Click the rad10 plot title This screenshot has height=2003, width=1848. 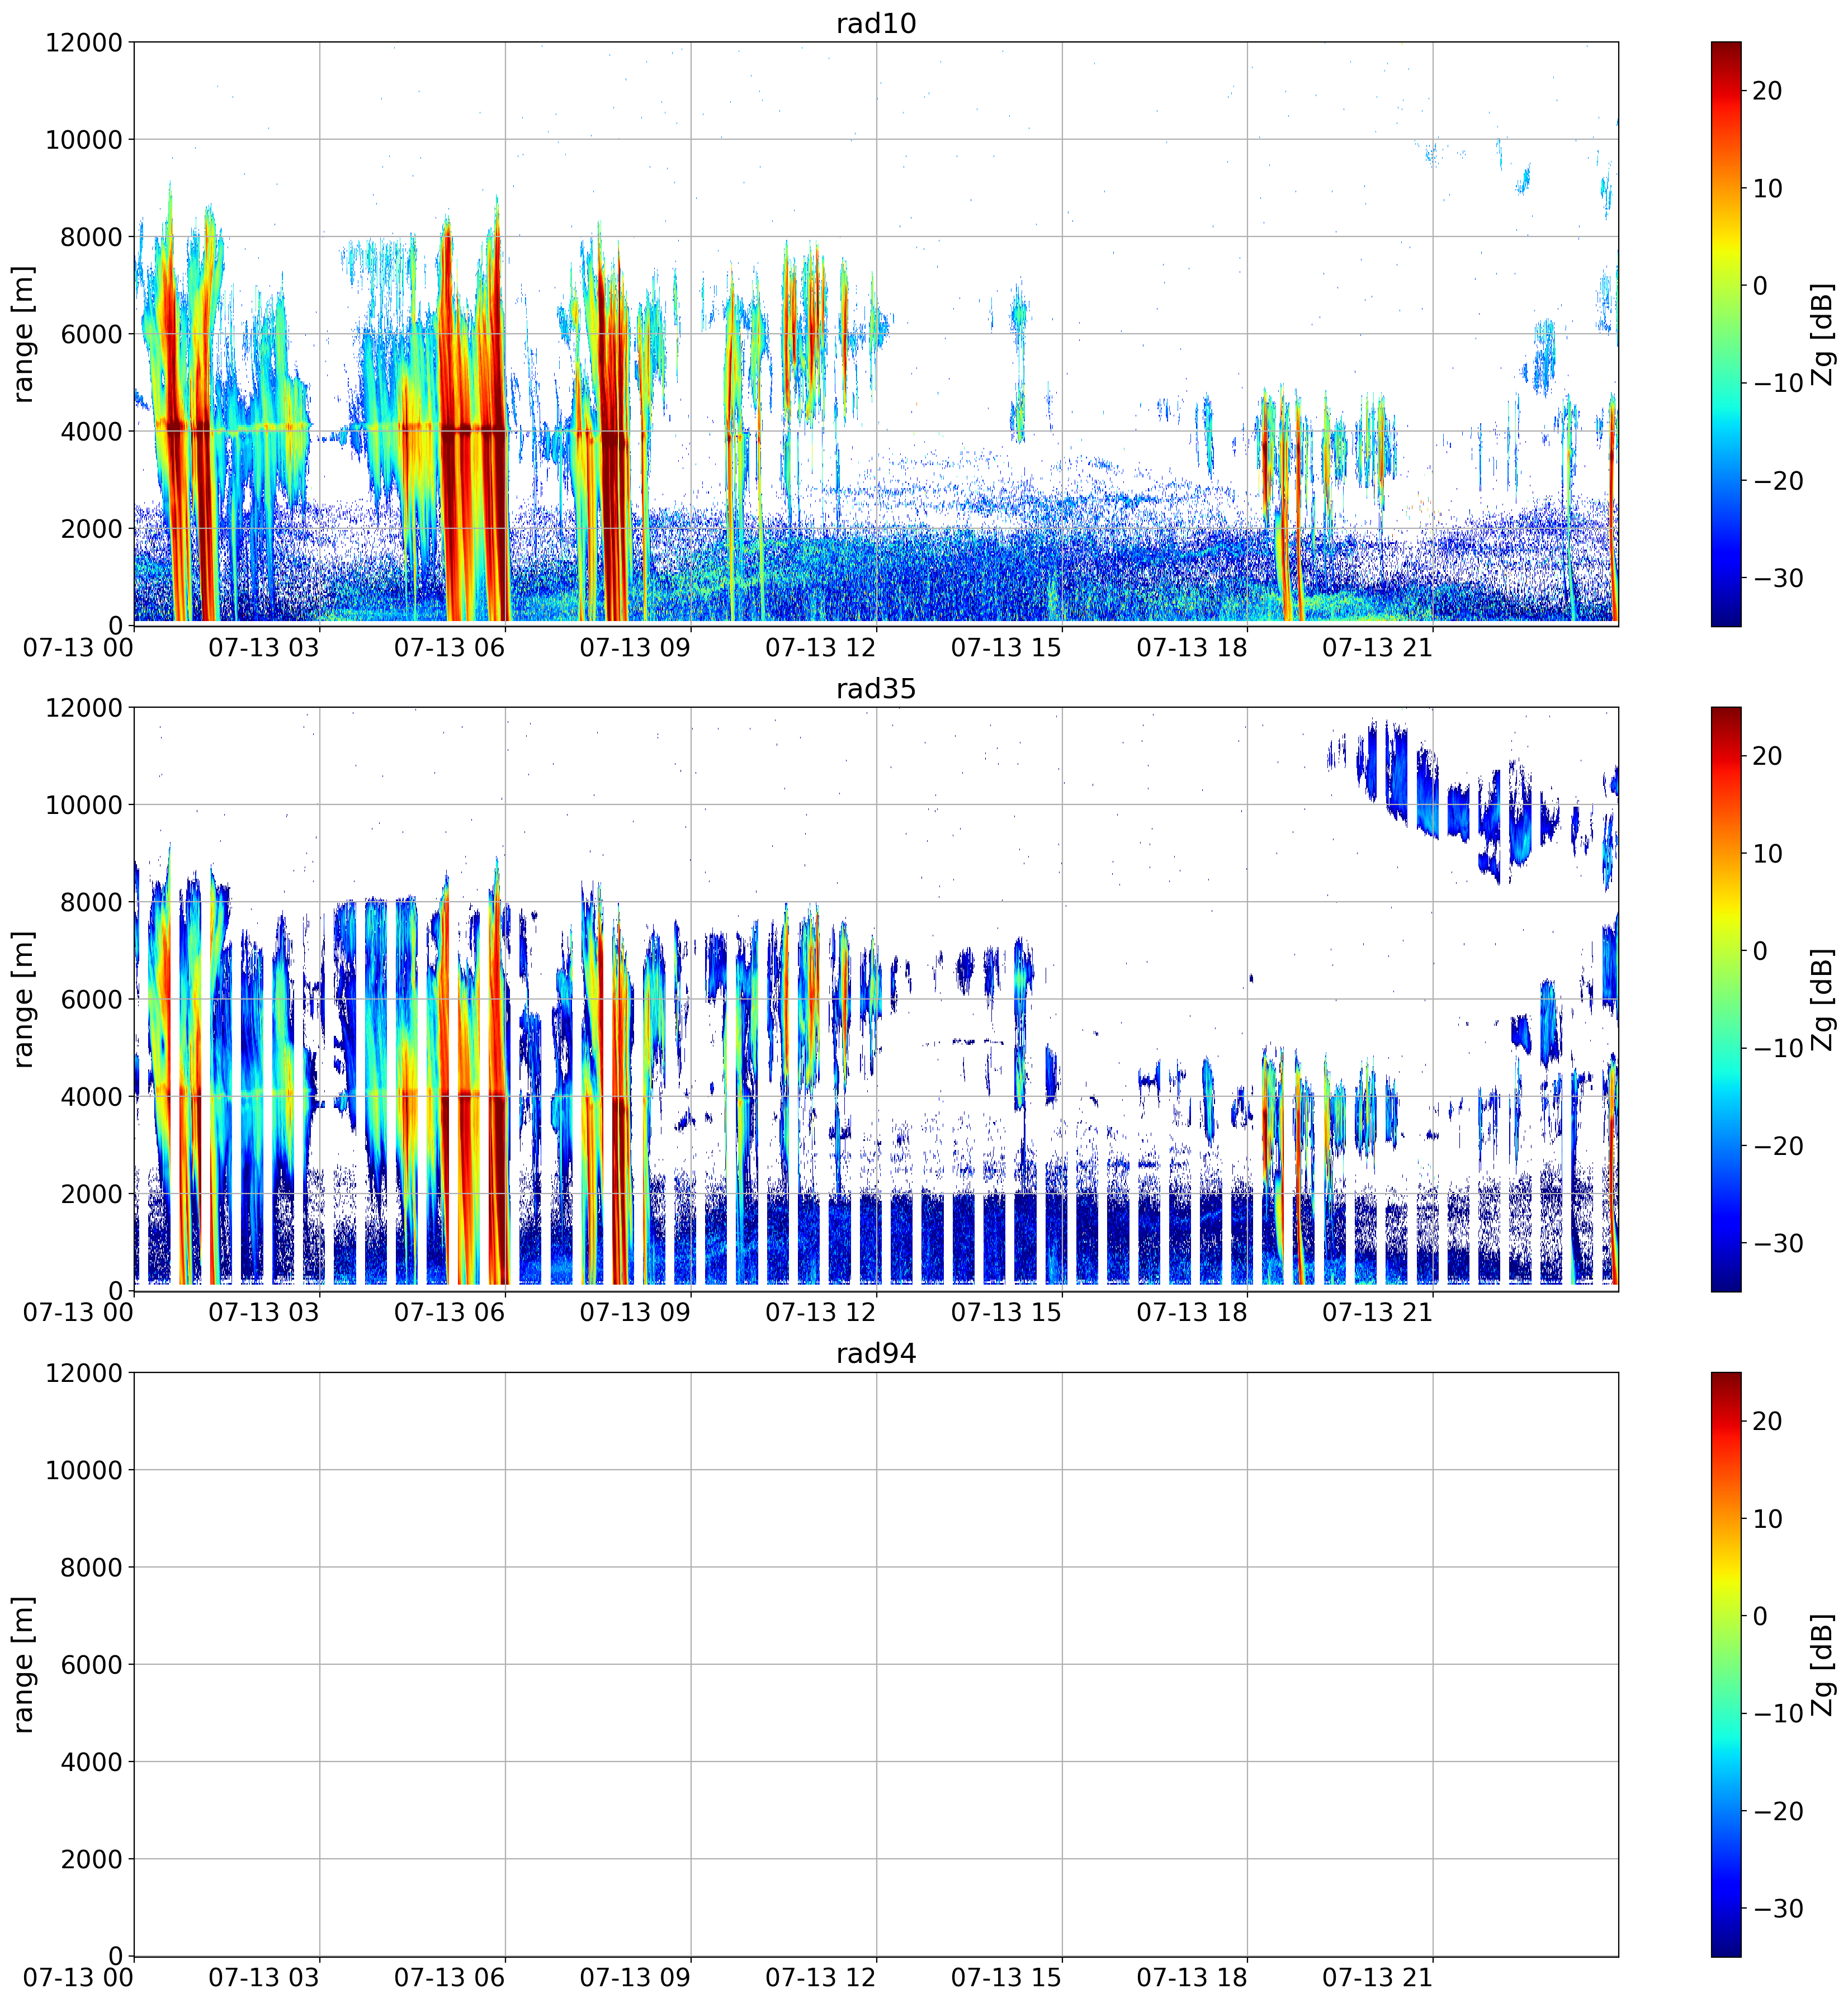[x=876, y=24]
